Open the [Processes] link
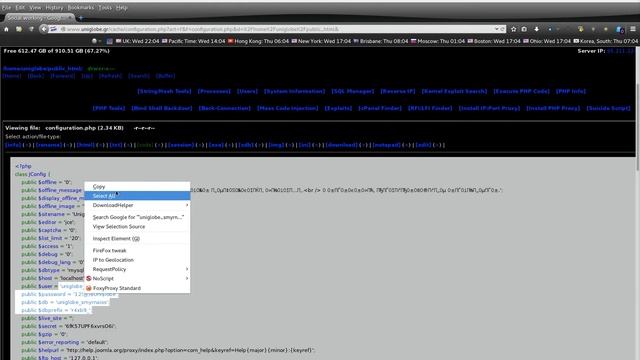The image size is (640, 360). 214,91
